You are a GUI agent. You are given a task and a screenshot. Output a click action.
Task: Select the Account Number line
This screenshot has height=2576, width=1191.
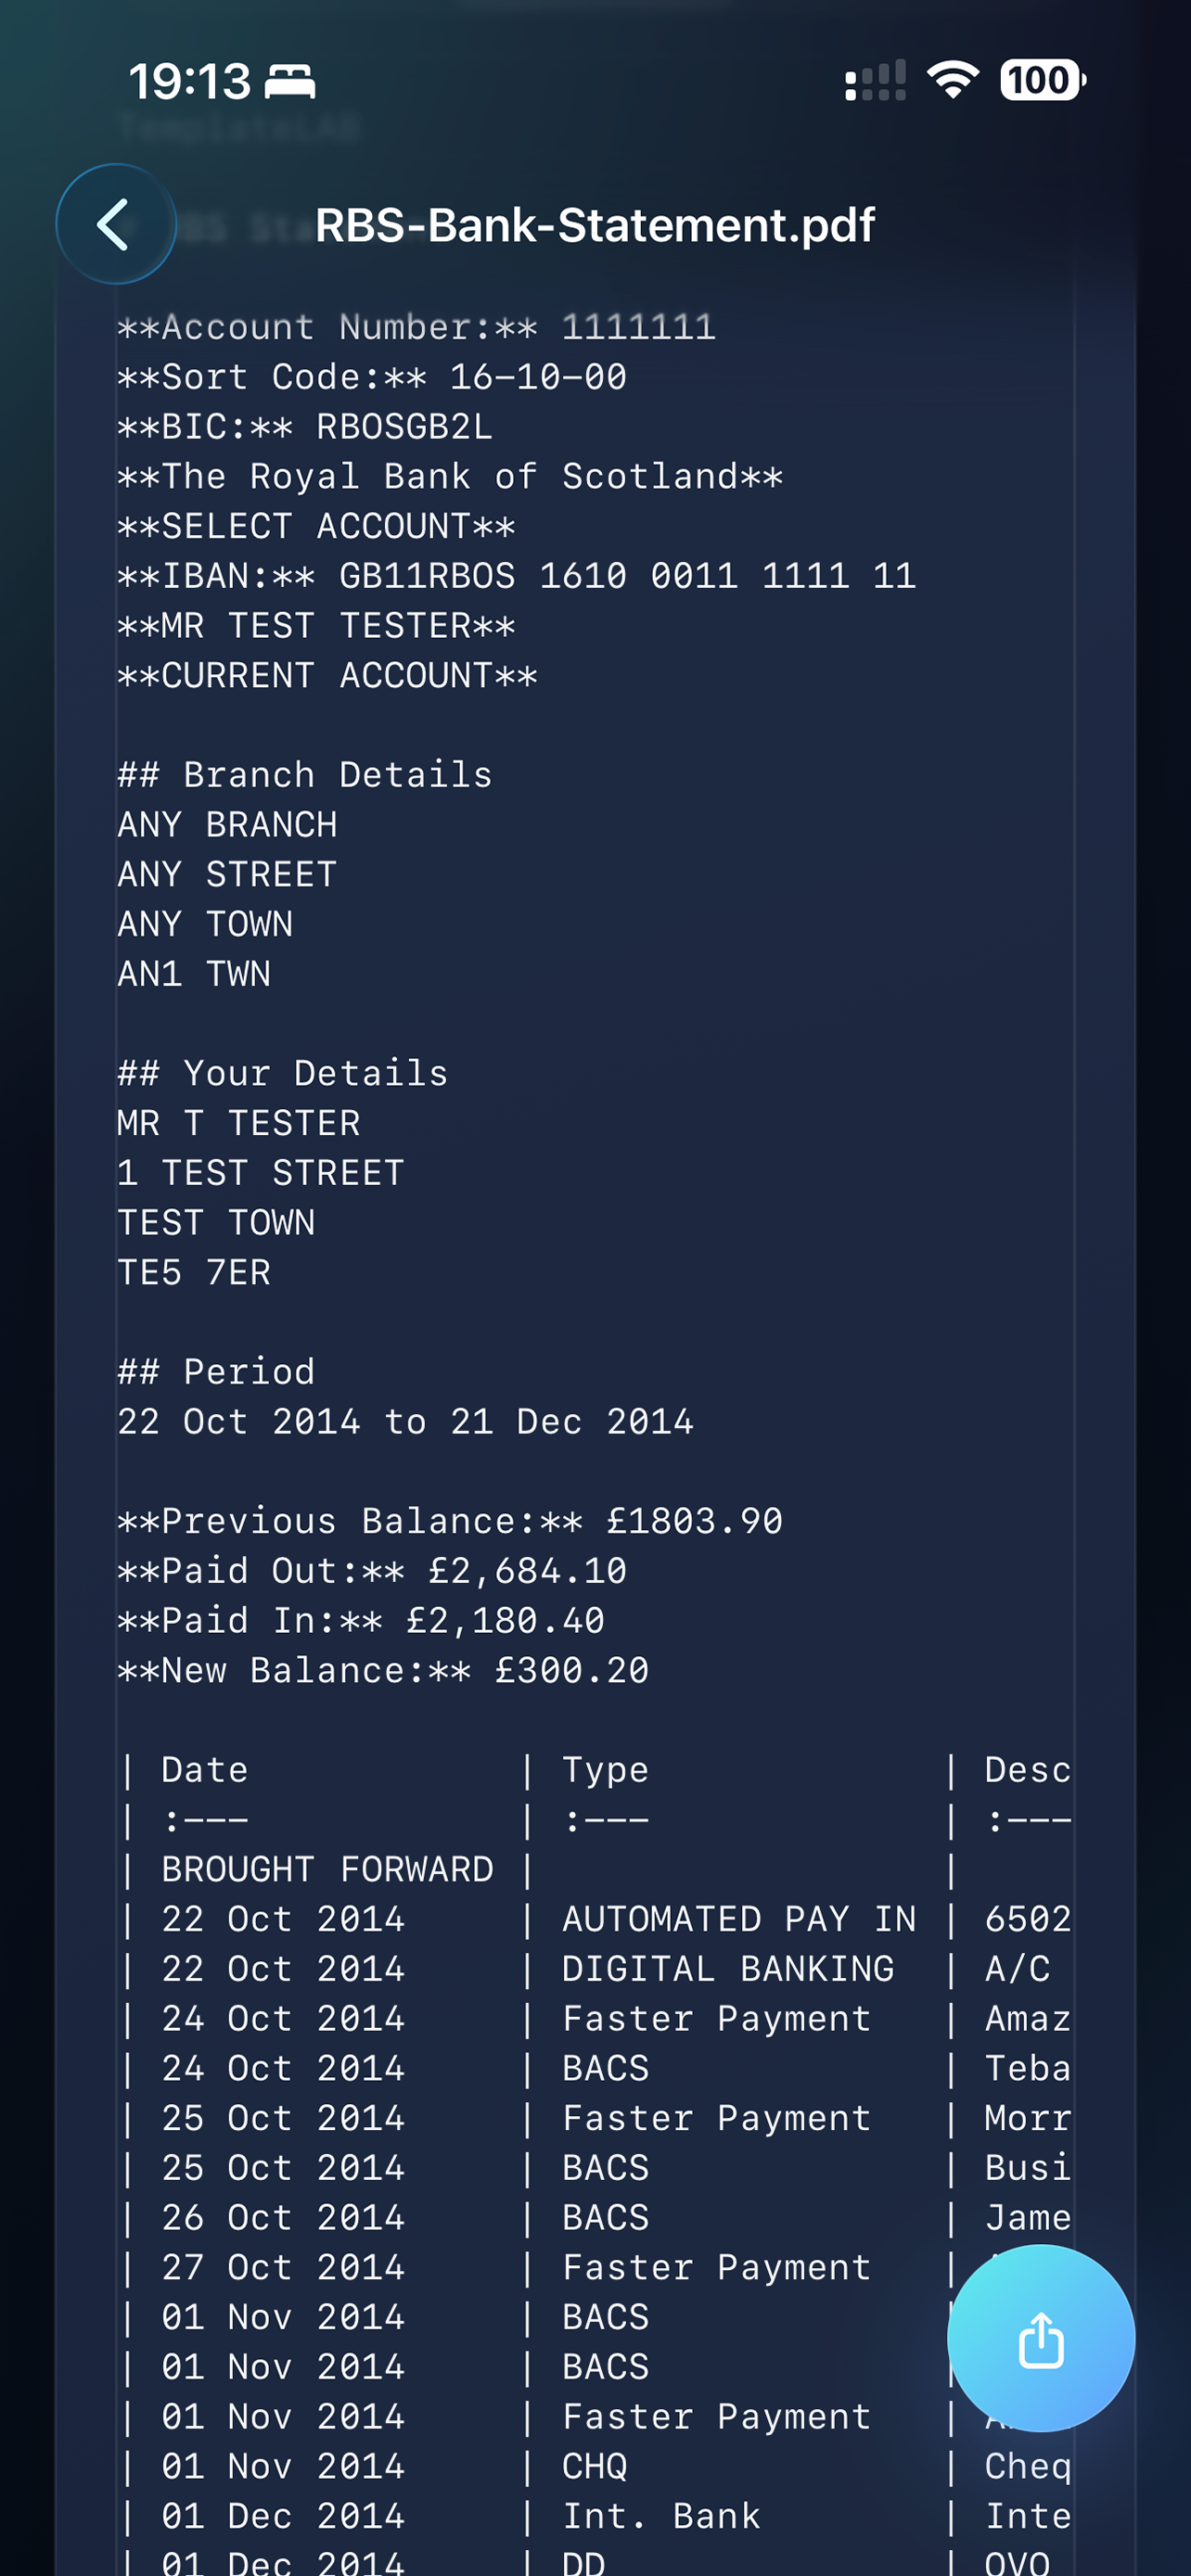click(417, 327)
